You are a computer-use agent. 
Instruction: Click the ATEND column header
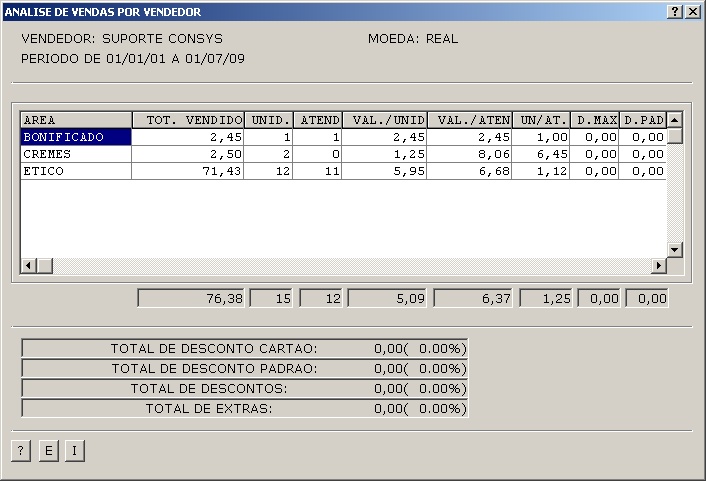pos(320,120)
